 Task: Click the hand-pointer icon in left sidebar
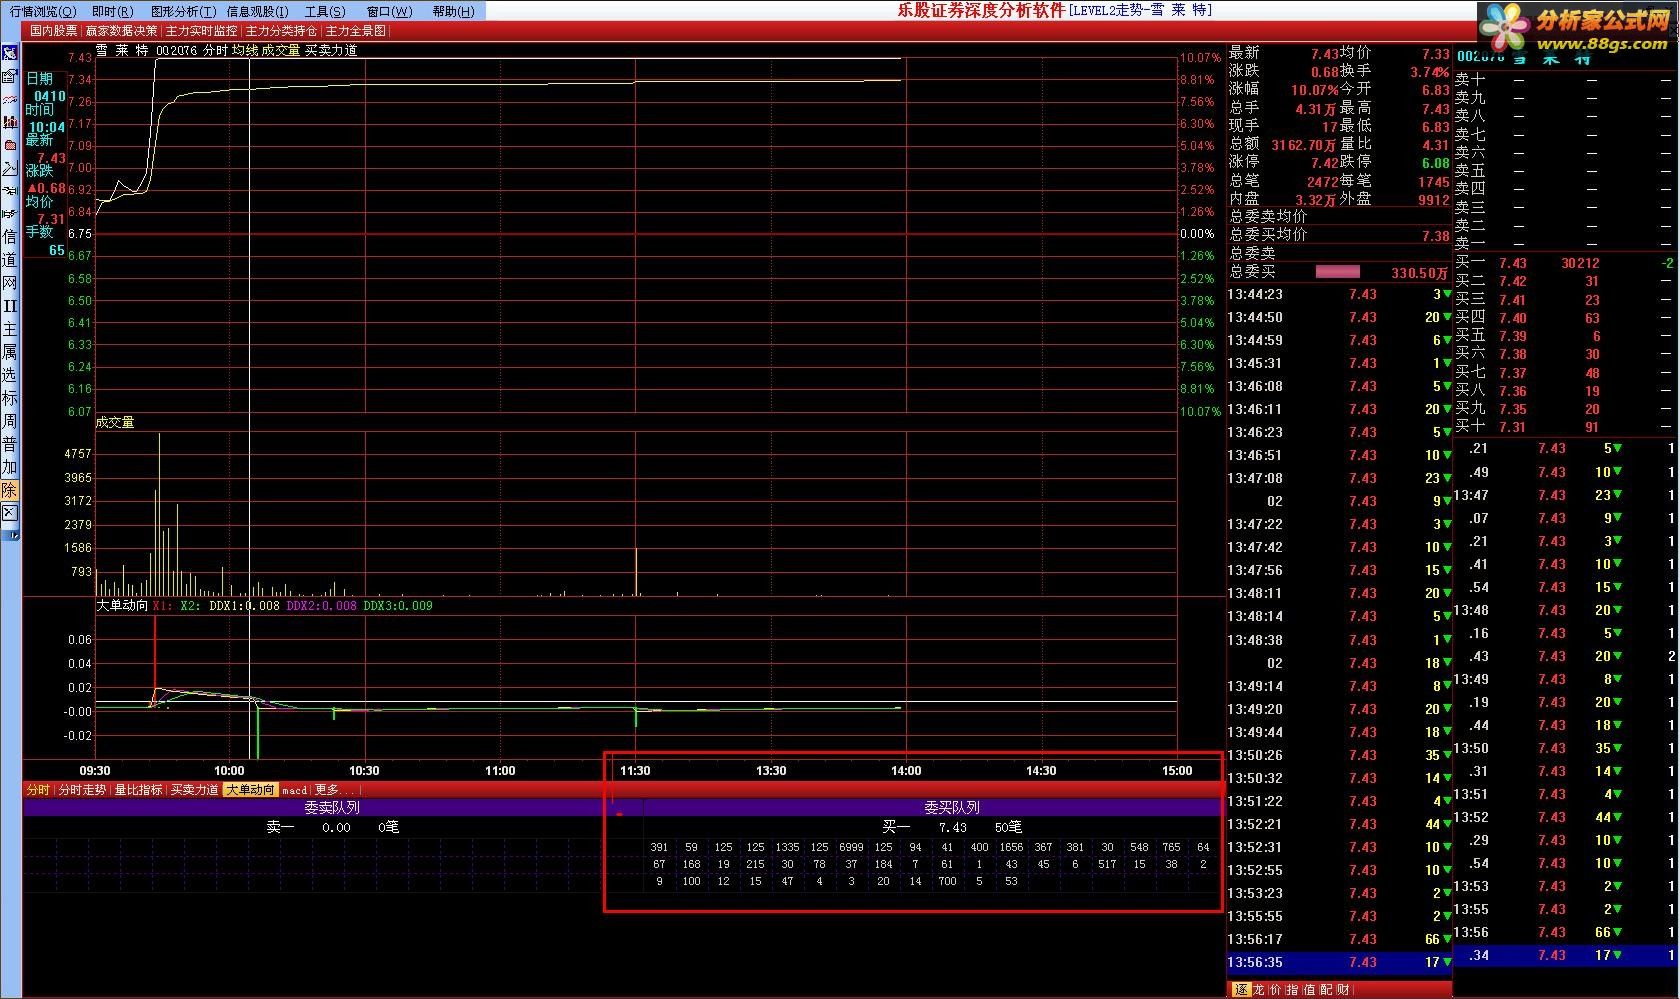pyautogui.click(x=9, y=213)
